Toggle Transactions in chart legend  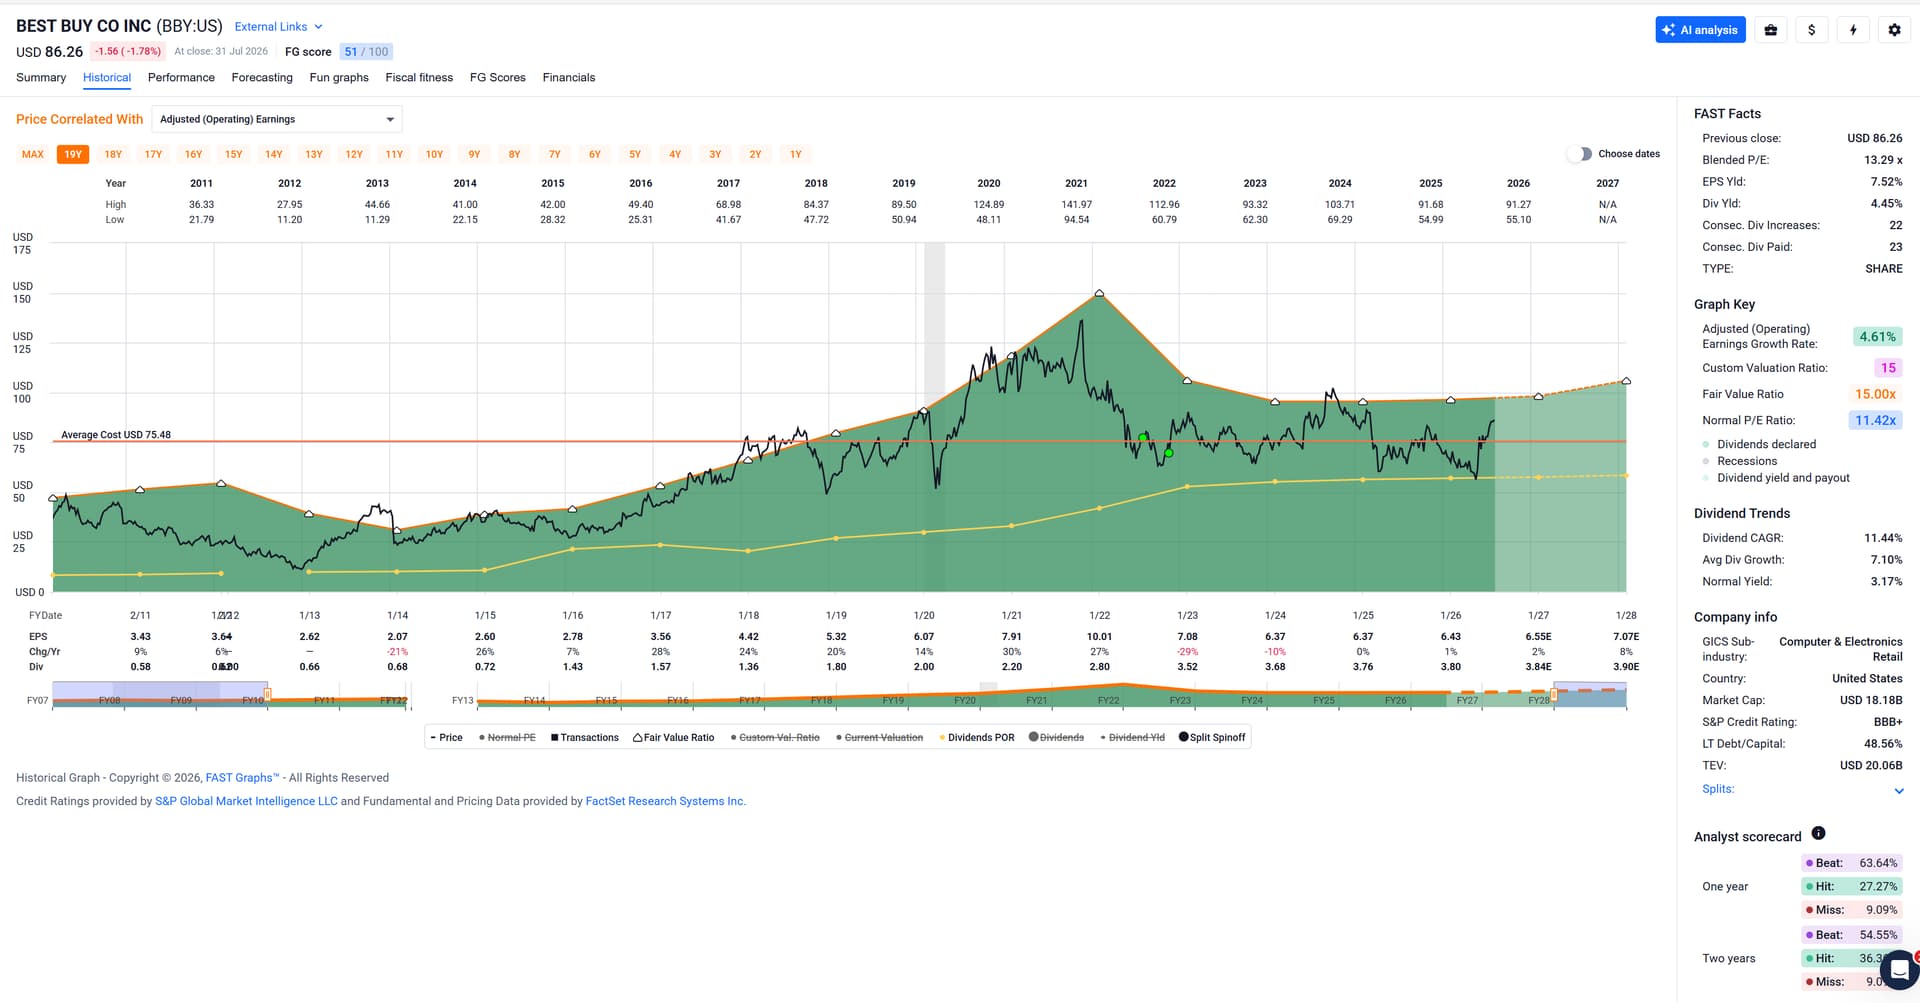(x=585, y=738)
